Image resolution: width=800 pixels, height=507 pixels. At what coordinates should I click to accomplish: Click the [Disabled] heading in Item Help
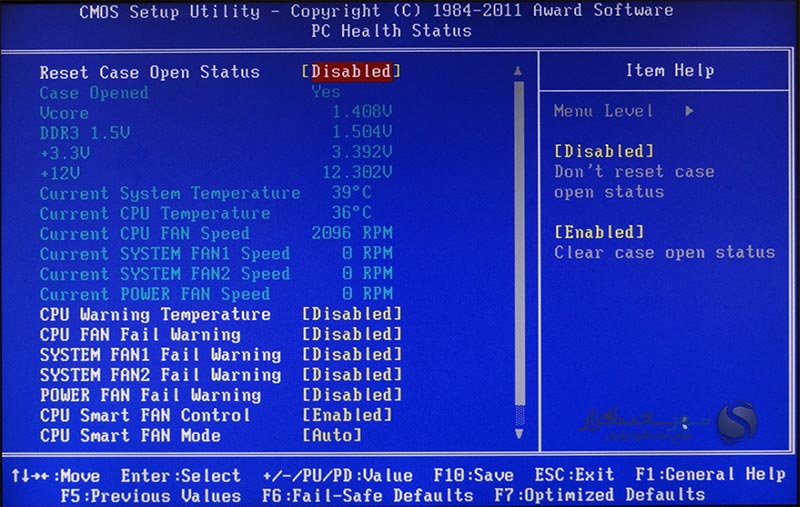pos(604,151)
